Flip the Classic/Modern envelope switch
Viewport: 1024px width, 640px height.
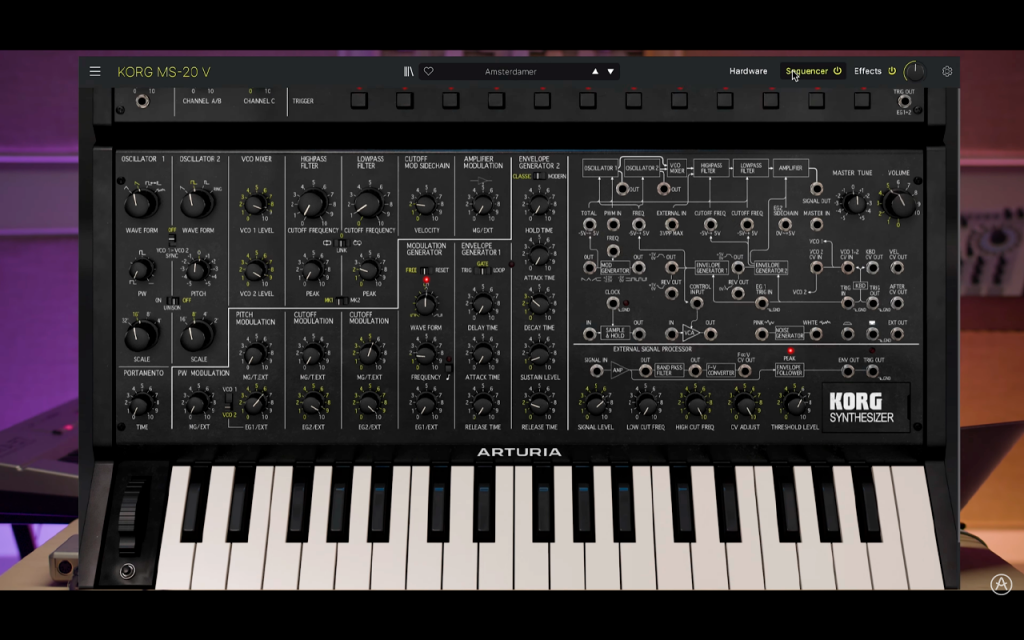tap(539, 176)
